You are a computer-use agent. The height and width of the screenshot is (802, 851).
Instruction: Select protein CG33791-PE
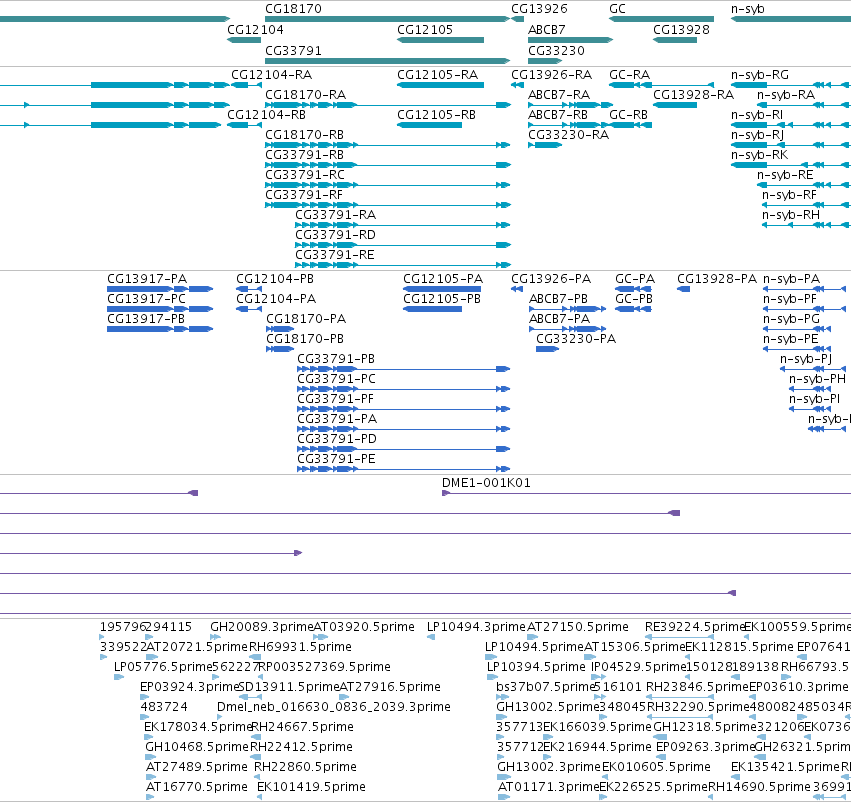403,469
